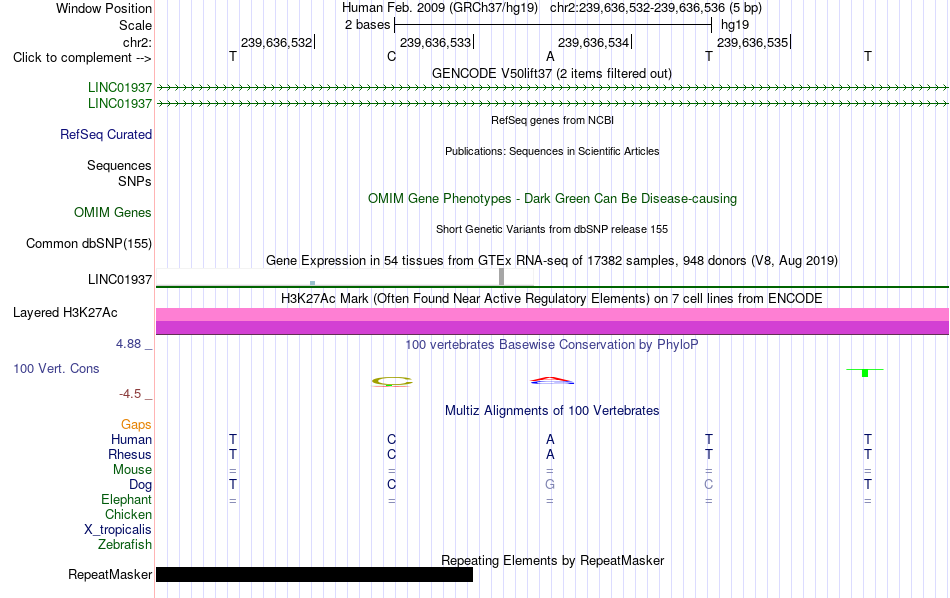This screenshot has width=950, height=598.
Task: Click the gray GTEx expression bar
Action: 502,277
